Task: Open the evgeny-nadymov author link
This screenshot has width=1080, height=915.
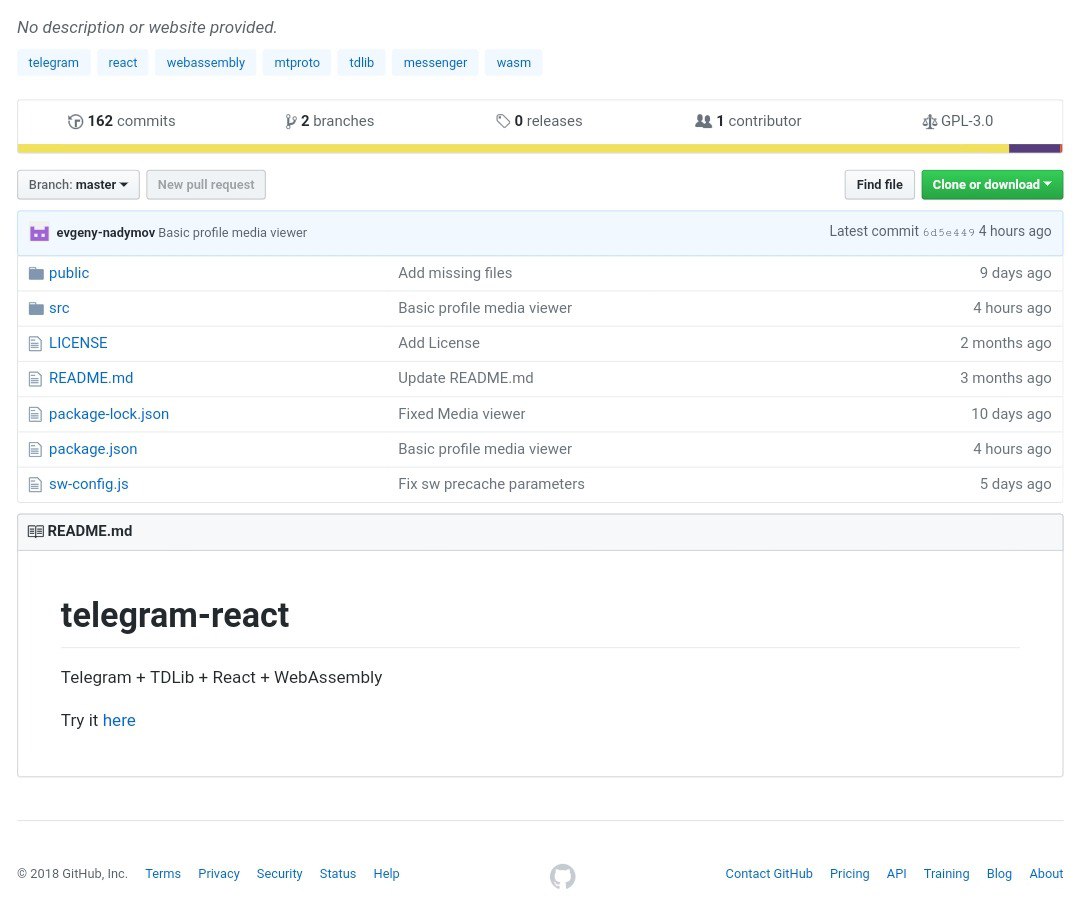Action: tap(105, 233)
